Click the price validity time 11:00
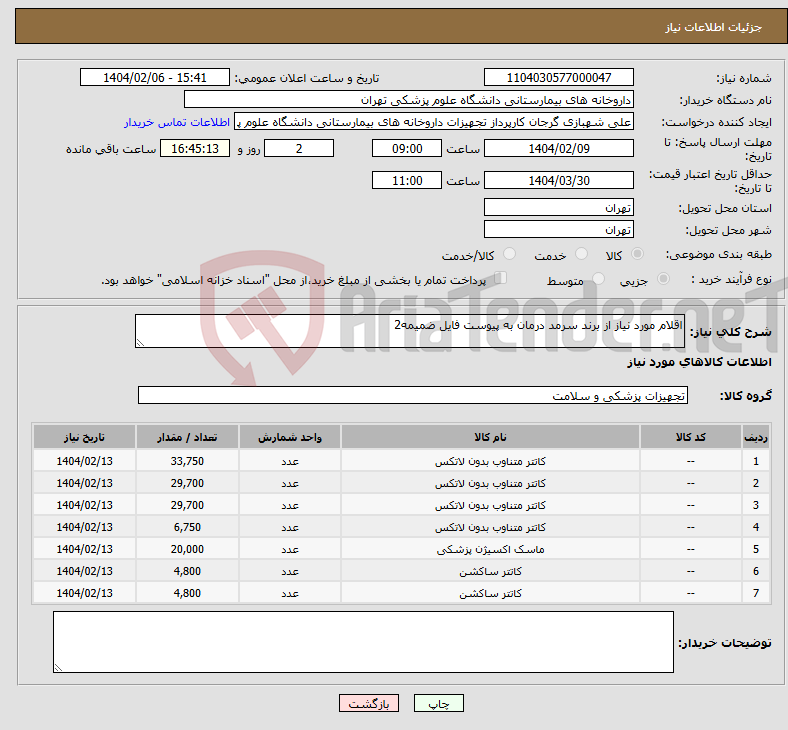Viewport: 788px width, 730px height. click(x=407, y=180)
